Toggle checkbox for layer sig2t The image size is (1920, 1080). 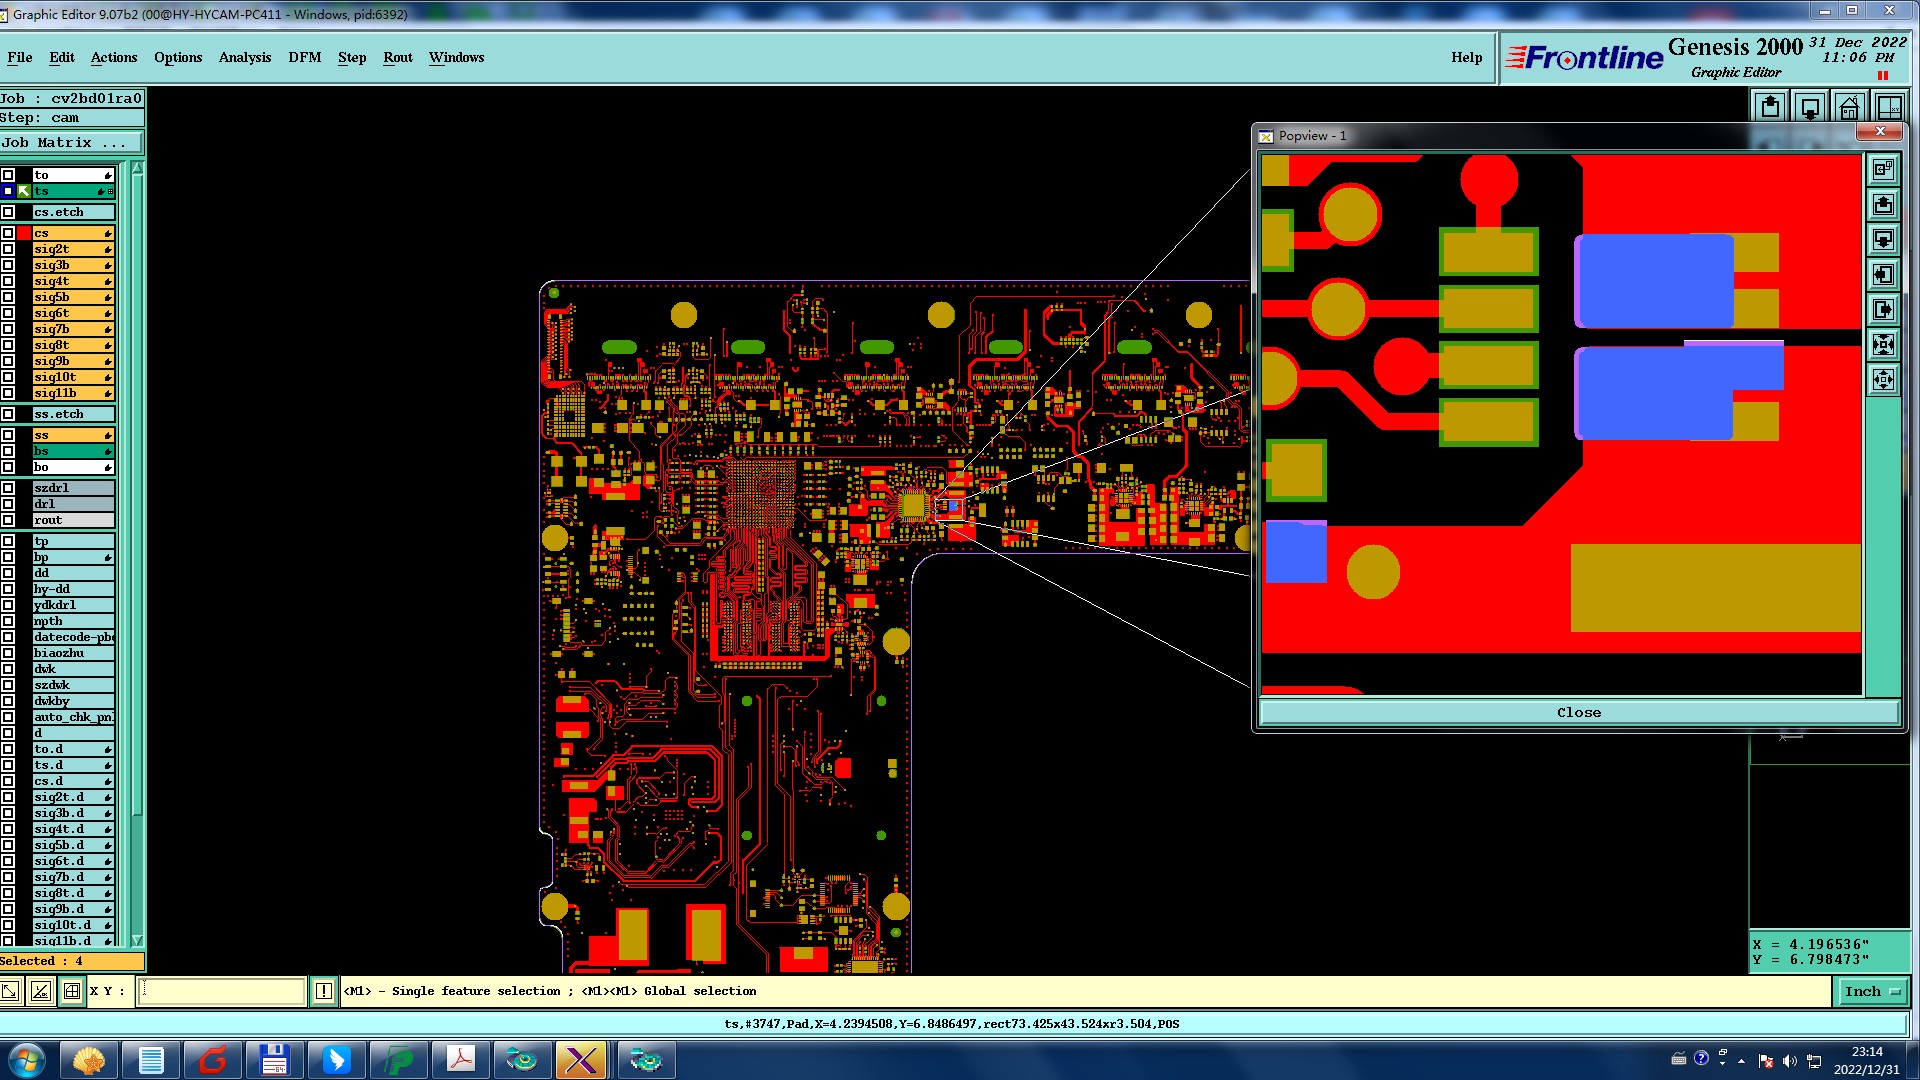click(x=8, y=249)
